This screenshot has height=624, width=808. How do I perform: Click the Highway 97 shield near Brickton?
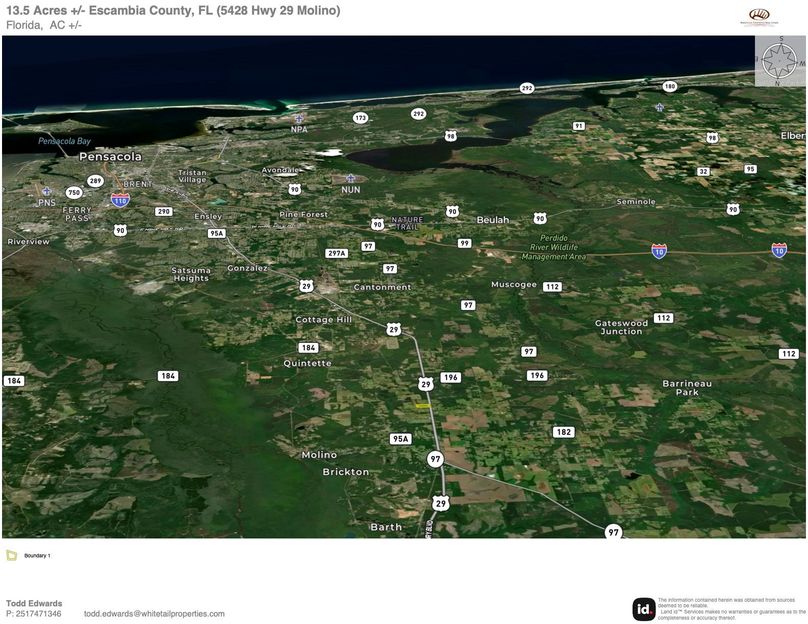(435, 459)
